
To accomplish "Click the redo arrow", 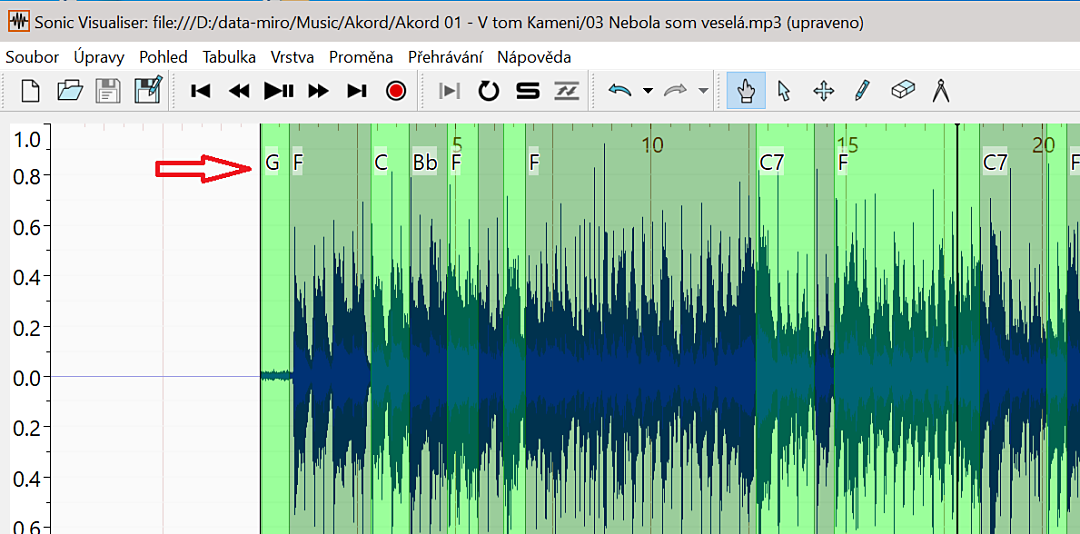I will click(675, 91).
